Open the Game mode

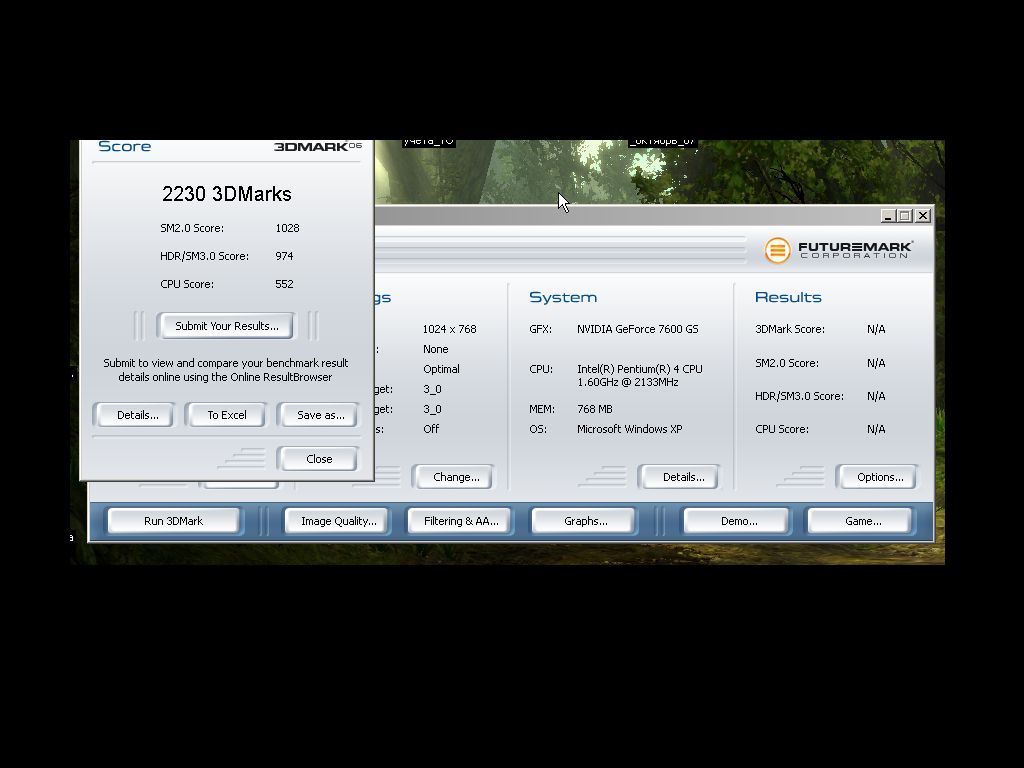(x=861, y=521)
